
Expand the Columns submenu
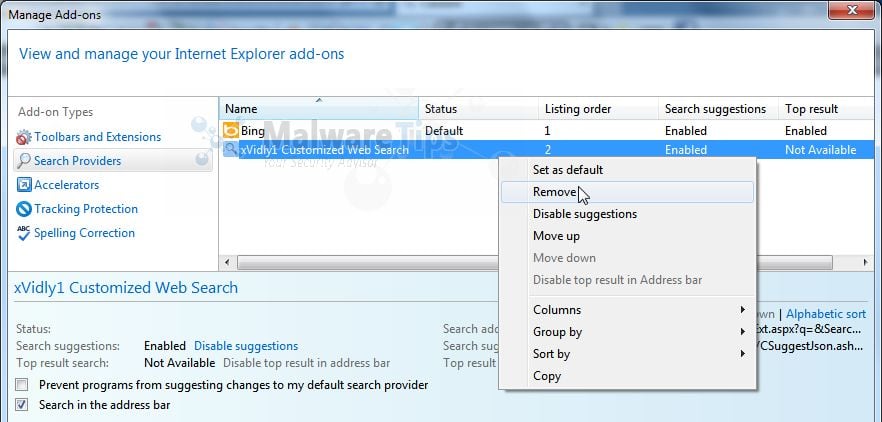(x=627, y=309)
